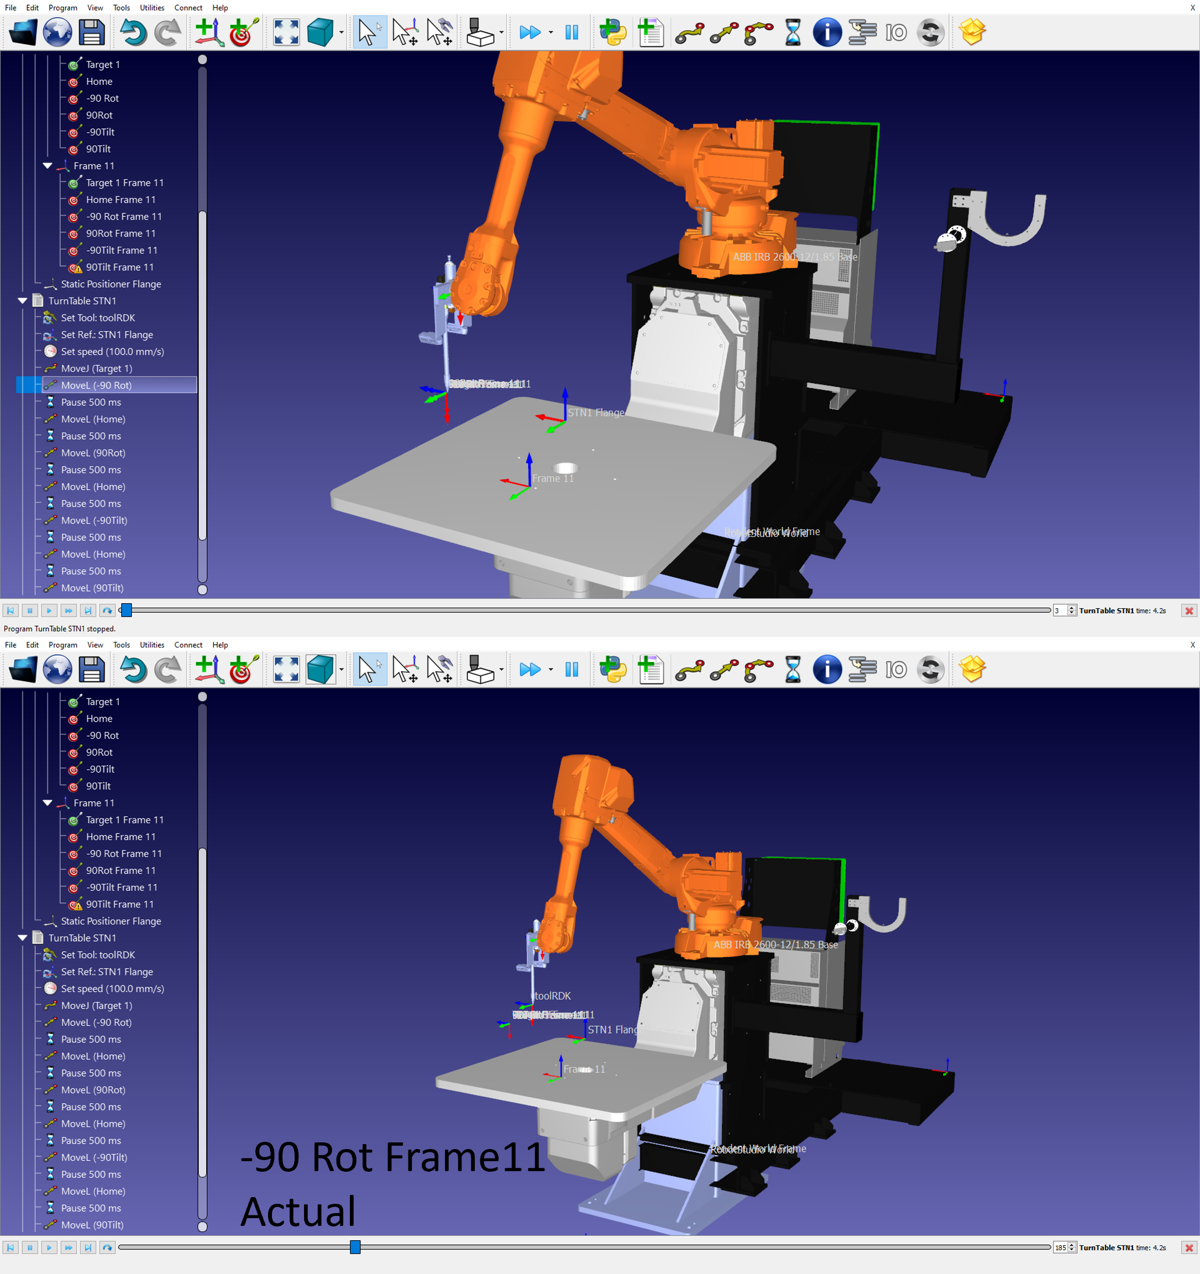
Task: Add Python script in lower window toolbar
Action: (613, 669)
